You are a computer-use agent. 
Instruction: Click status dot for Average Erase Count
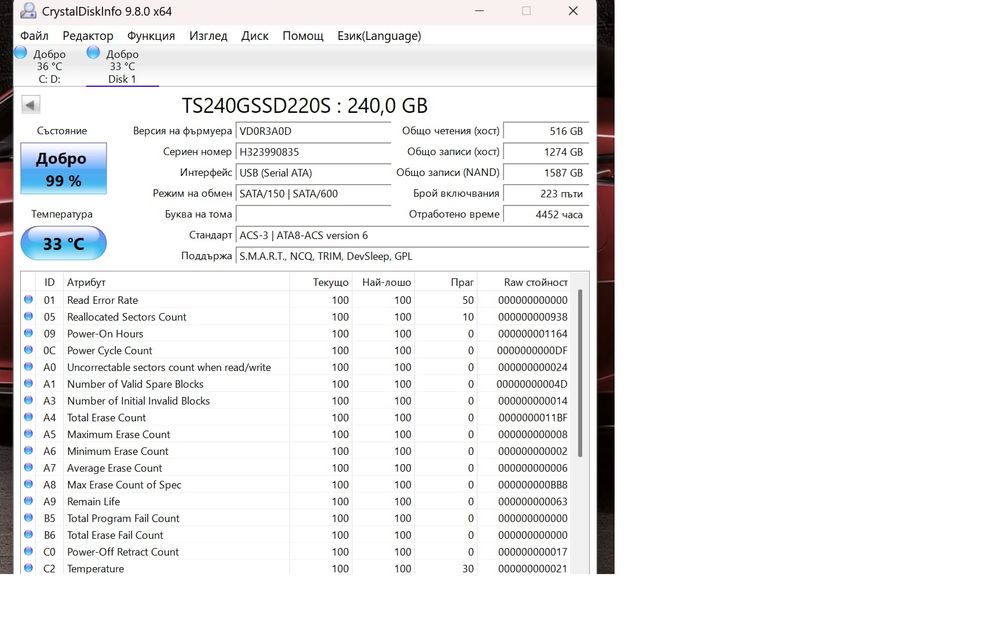[x=29, y=467]
